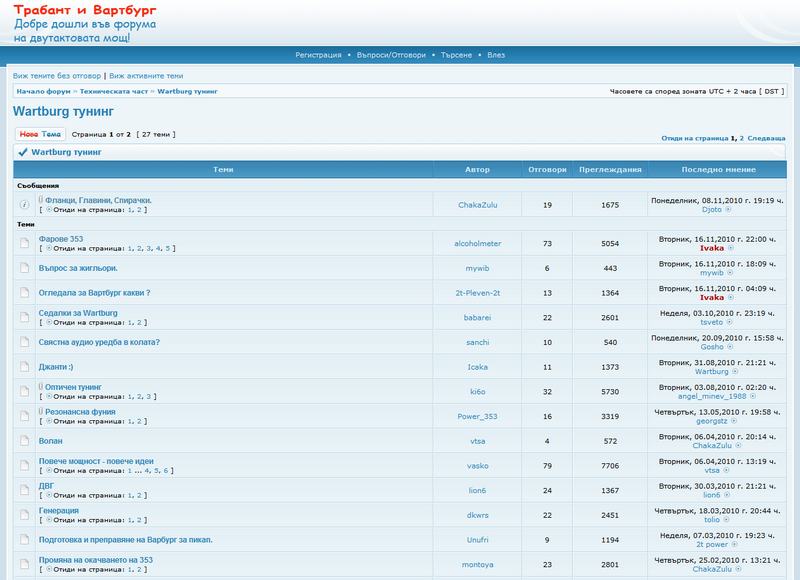
Task: Click the Теми column header
Action: [223, 169]
